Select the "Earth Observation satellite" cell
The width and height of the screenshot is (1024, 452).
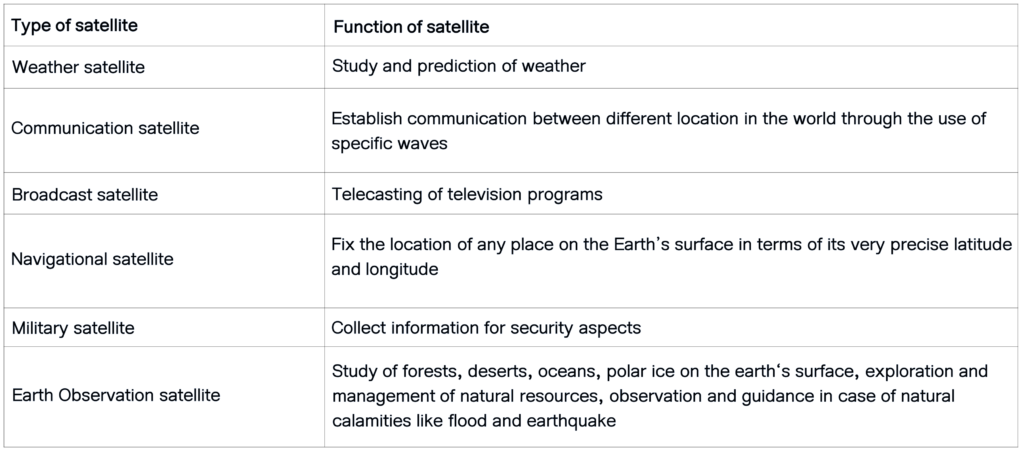(x=164, y=397)
